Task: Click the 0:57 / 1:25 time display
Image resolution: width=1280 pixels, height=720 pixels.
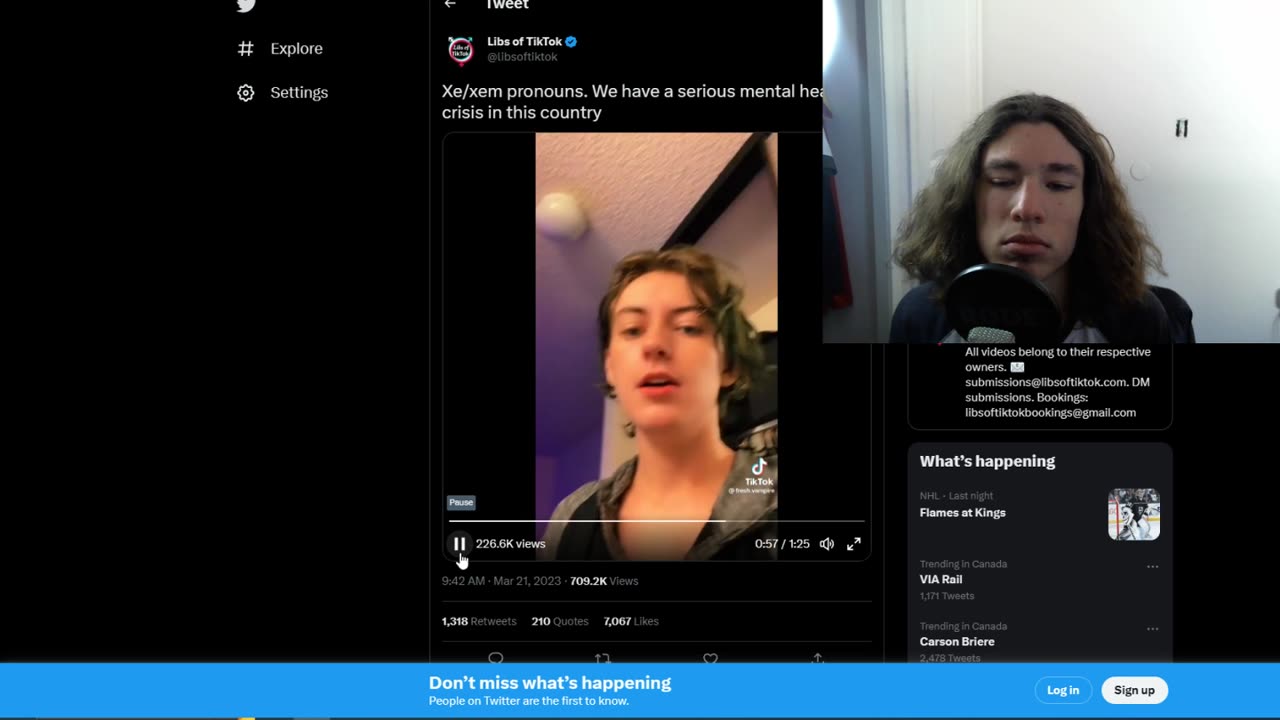Action: 782,544
